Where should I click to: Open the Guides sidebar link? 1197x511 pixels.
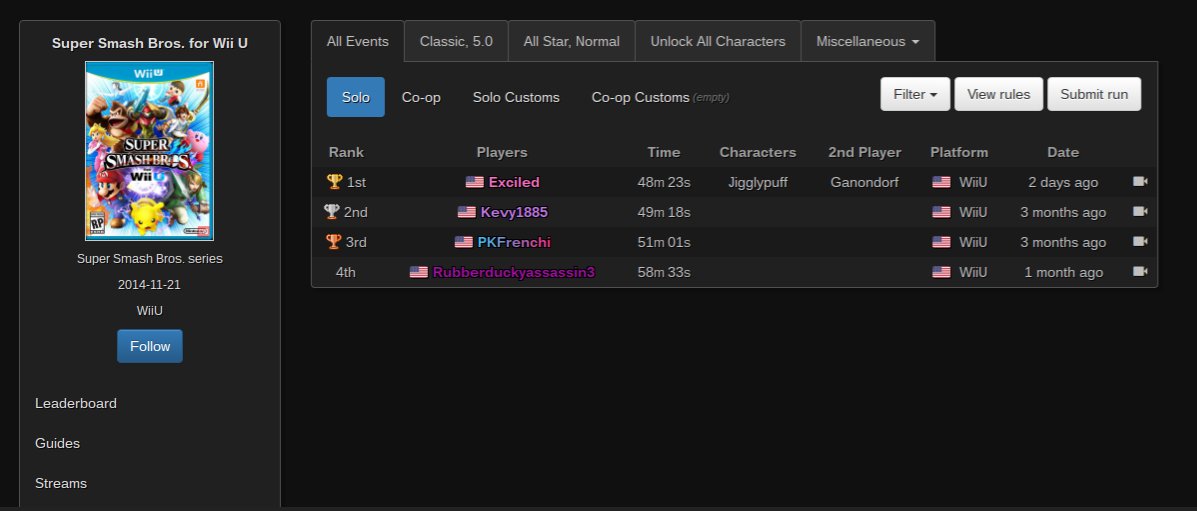[x=57, y=443]
